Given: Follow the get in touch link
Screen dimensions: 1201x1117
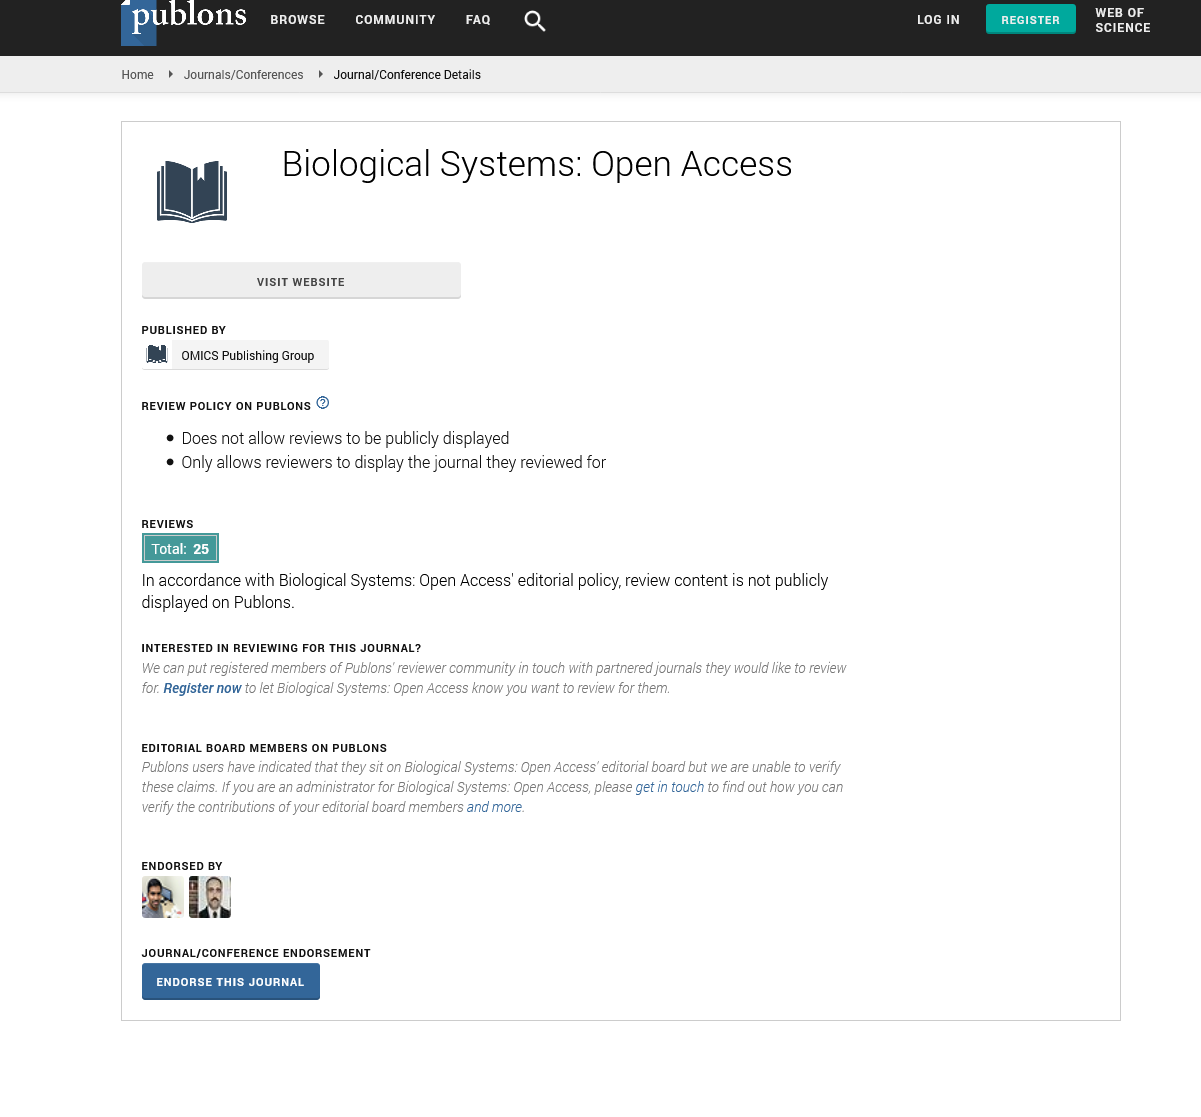Looking at the screenshot, I should pos(670,787).
